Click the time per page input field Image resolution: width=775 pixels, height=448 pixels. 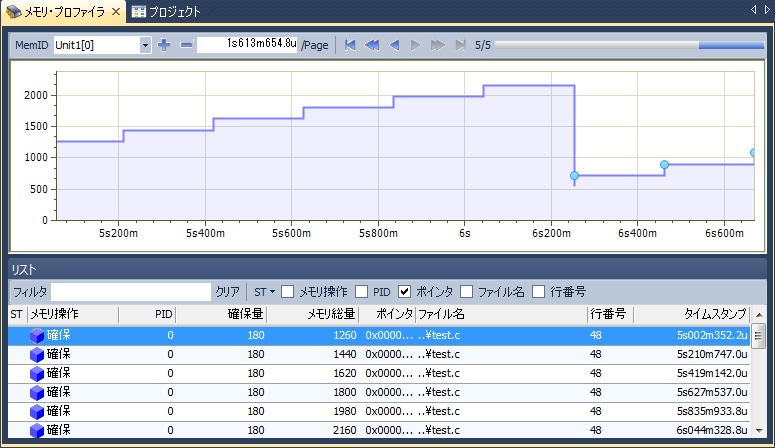point(247,45)
